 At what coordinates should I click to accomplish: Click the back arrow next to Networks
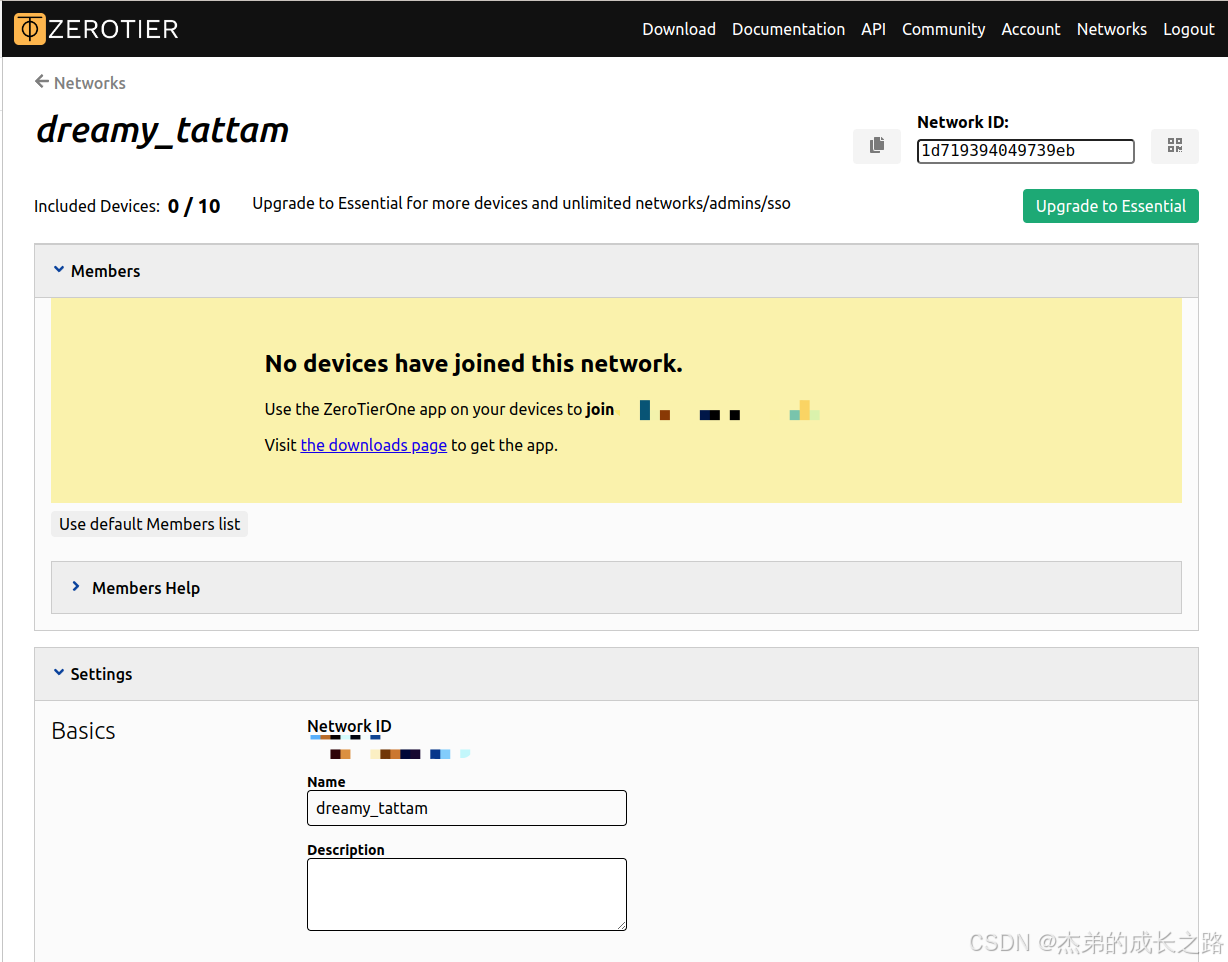[x=42, y=82]
